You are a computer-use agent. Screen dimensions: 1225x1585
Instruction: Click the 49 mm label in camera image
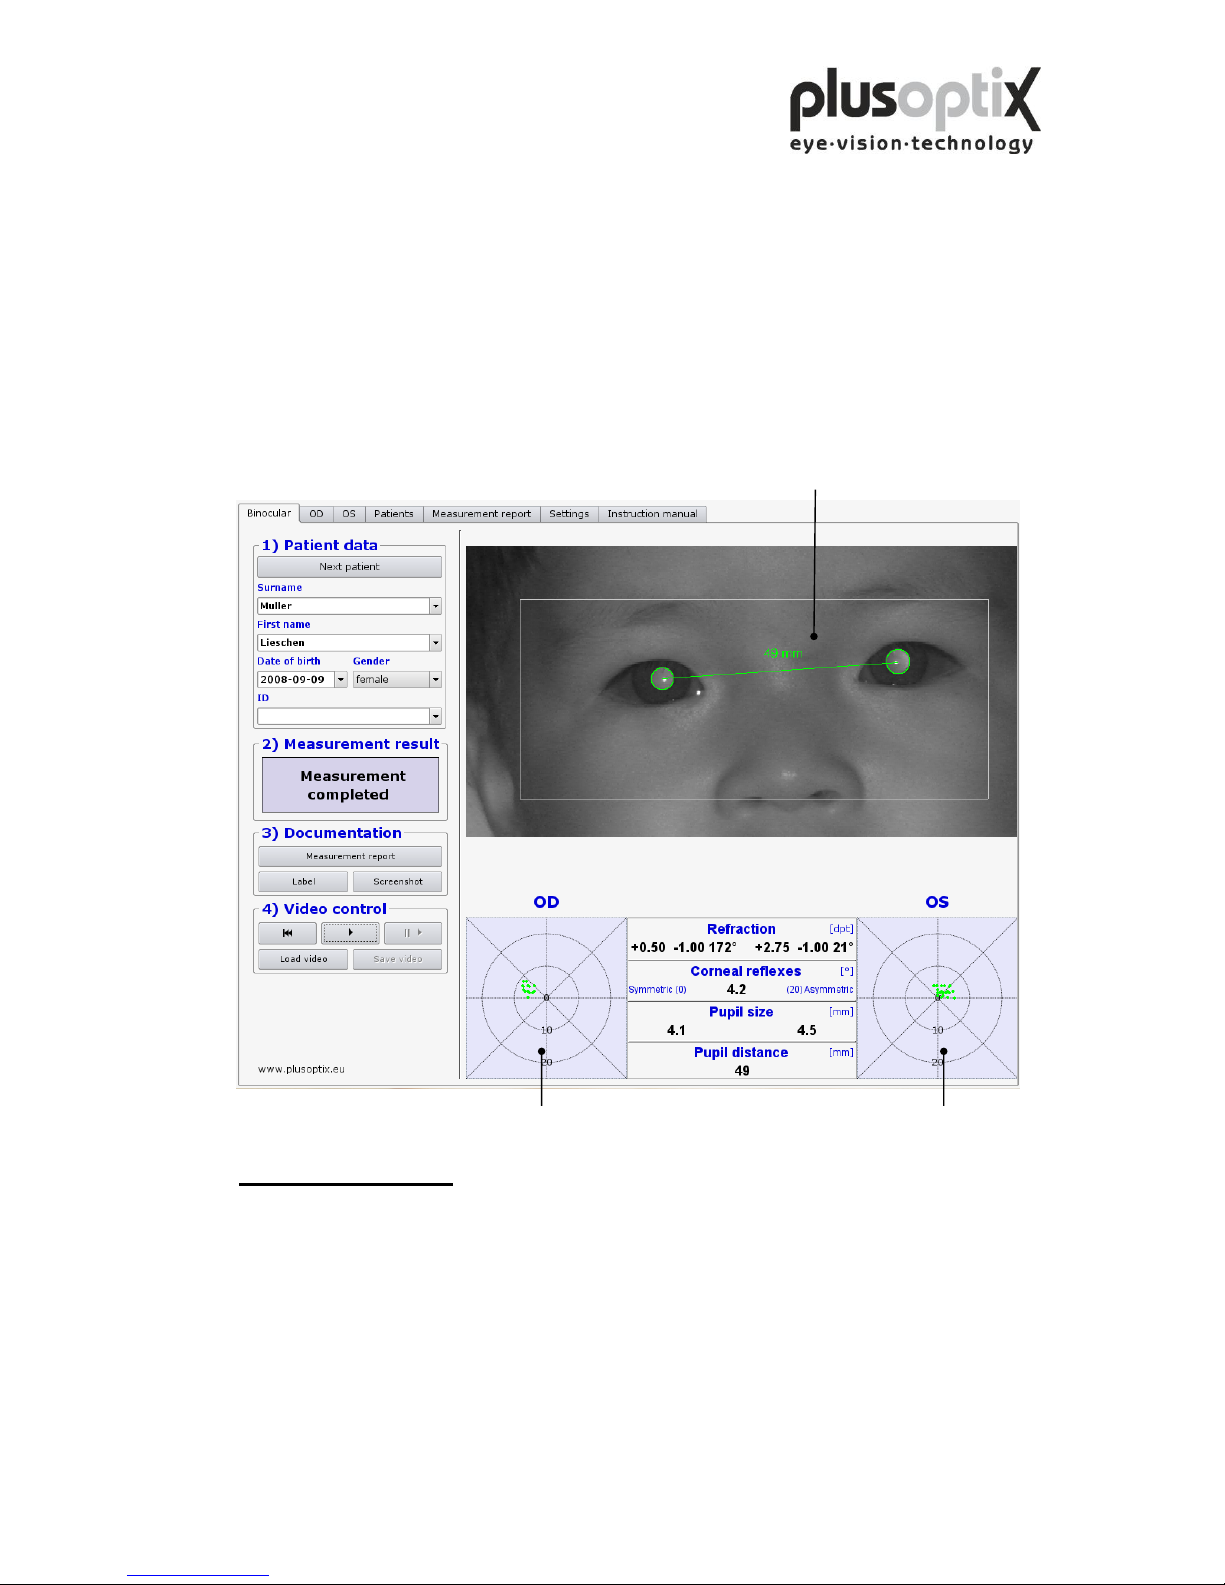(x=782, y=654)
